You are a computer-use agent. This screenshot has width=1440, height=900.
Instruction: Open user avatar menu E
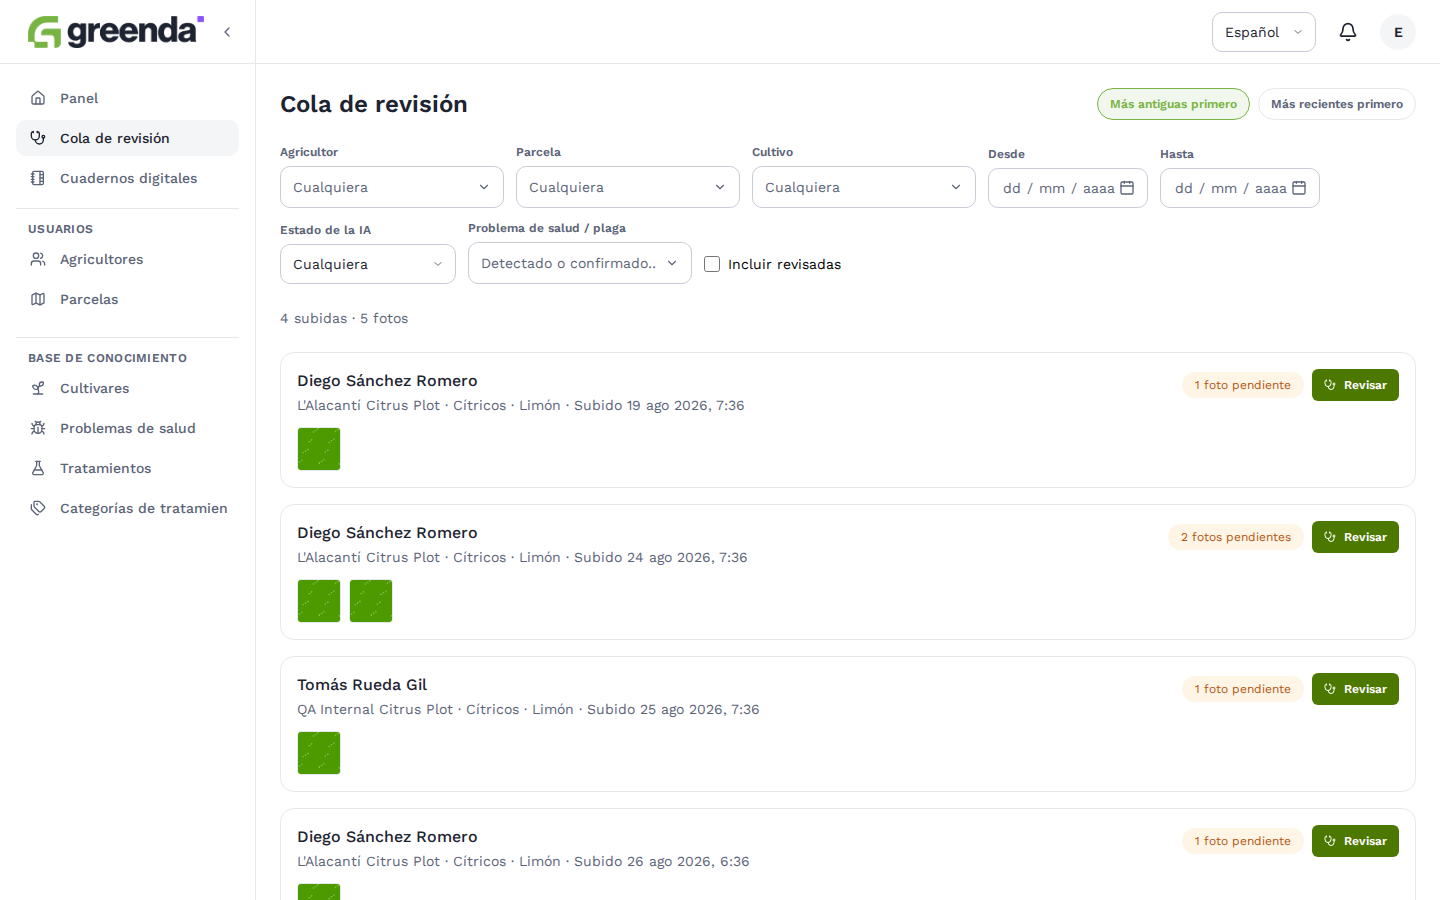[x=1398, y=32]
